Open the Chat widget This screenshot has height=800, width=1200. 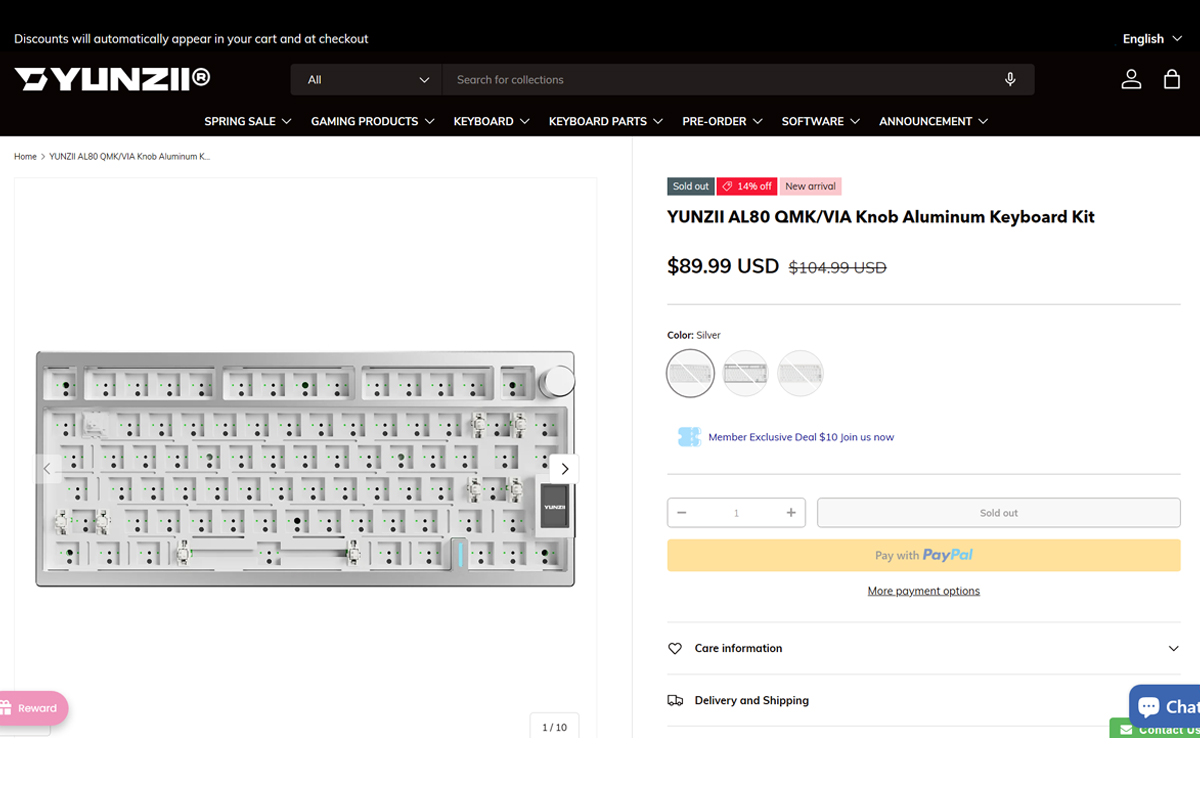(x=1165, y=706)
